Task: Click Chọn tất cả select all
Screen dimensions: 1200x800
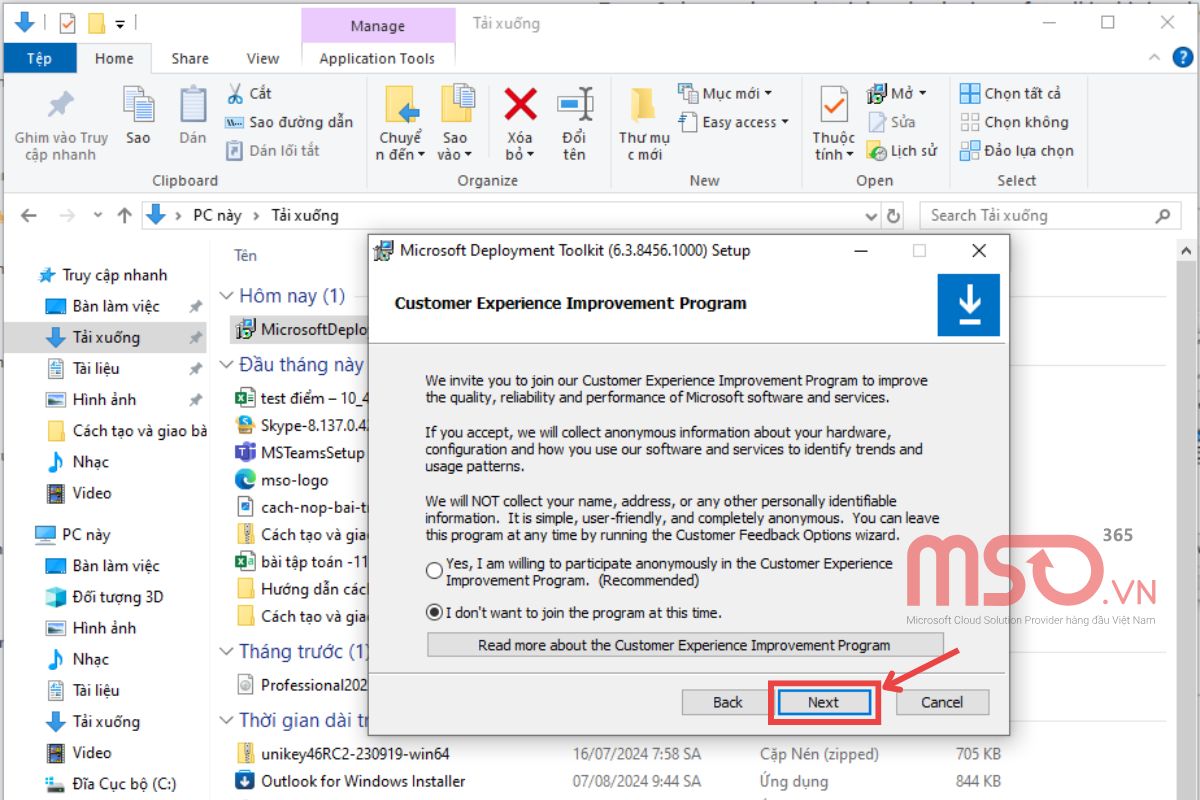Action: (1010, 93)
